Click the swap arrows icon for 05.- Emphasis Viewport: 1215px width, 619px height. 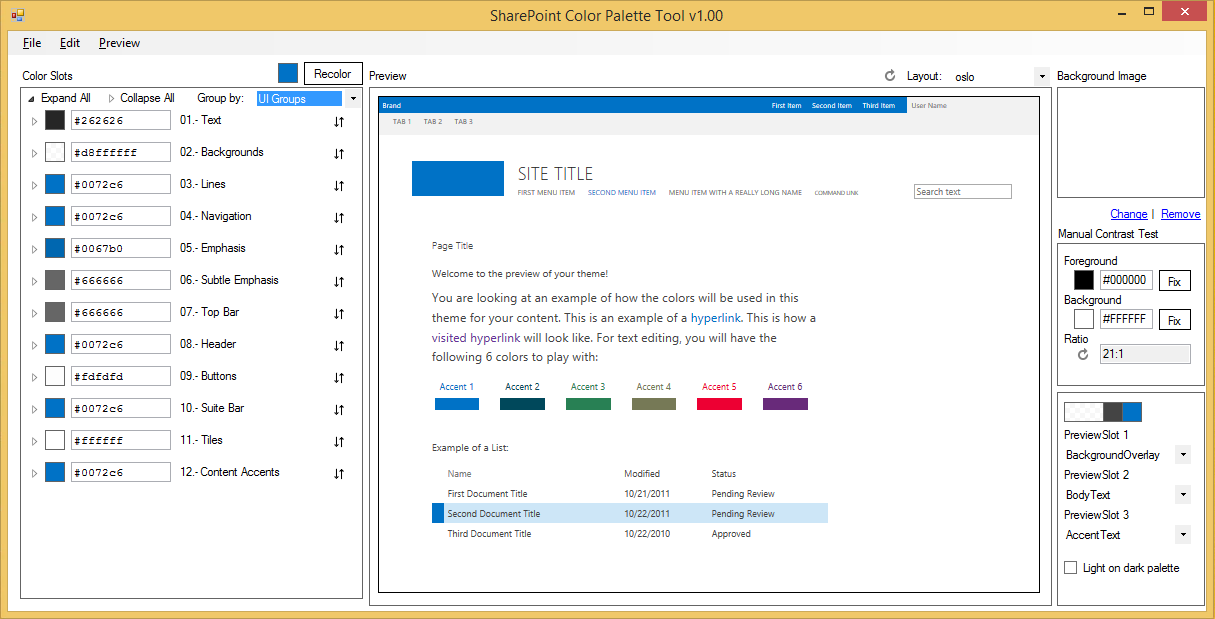click(x=339, y=250)
